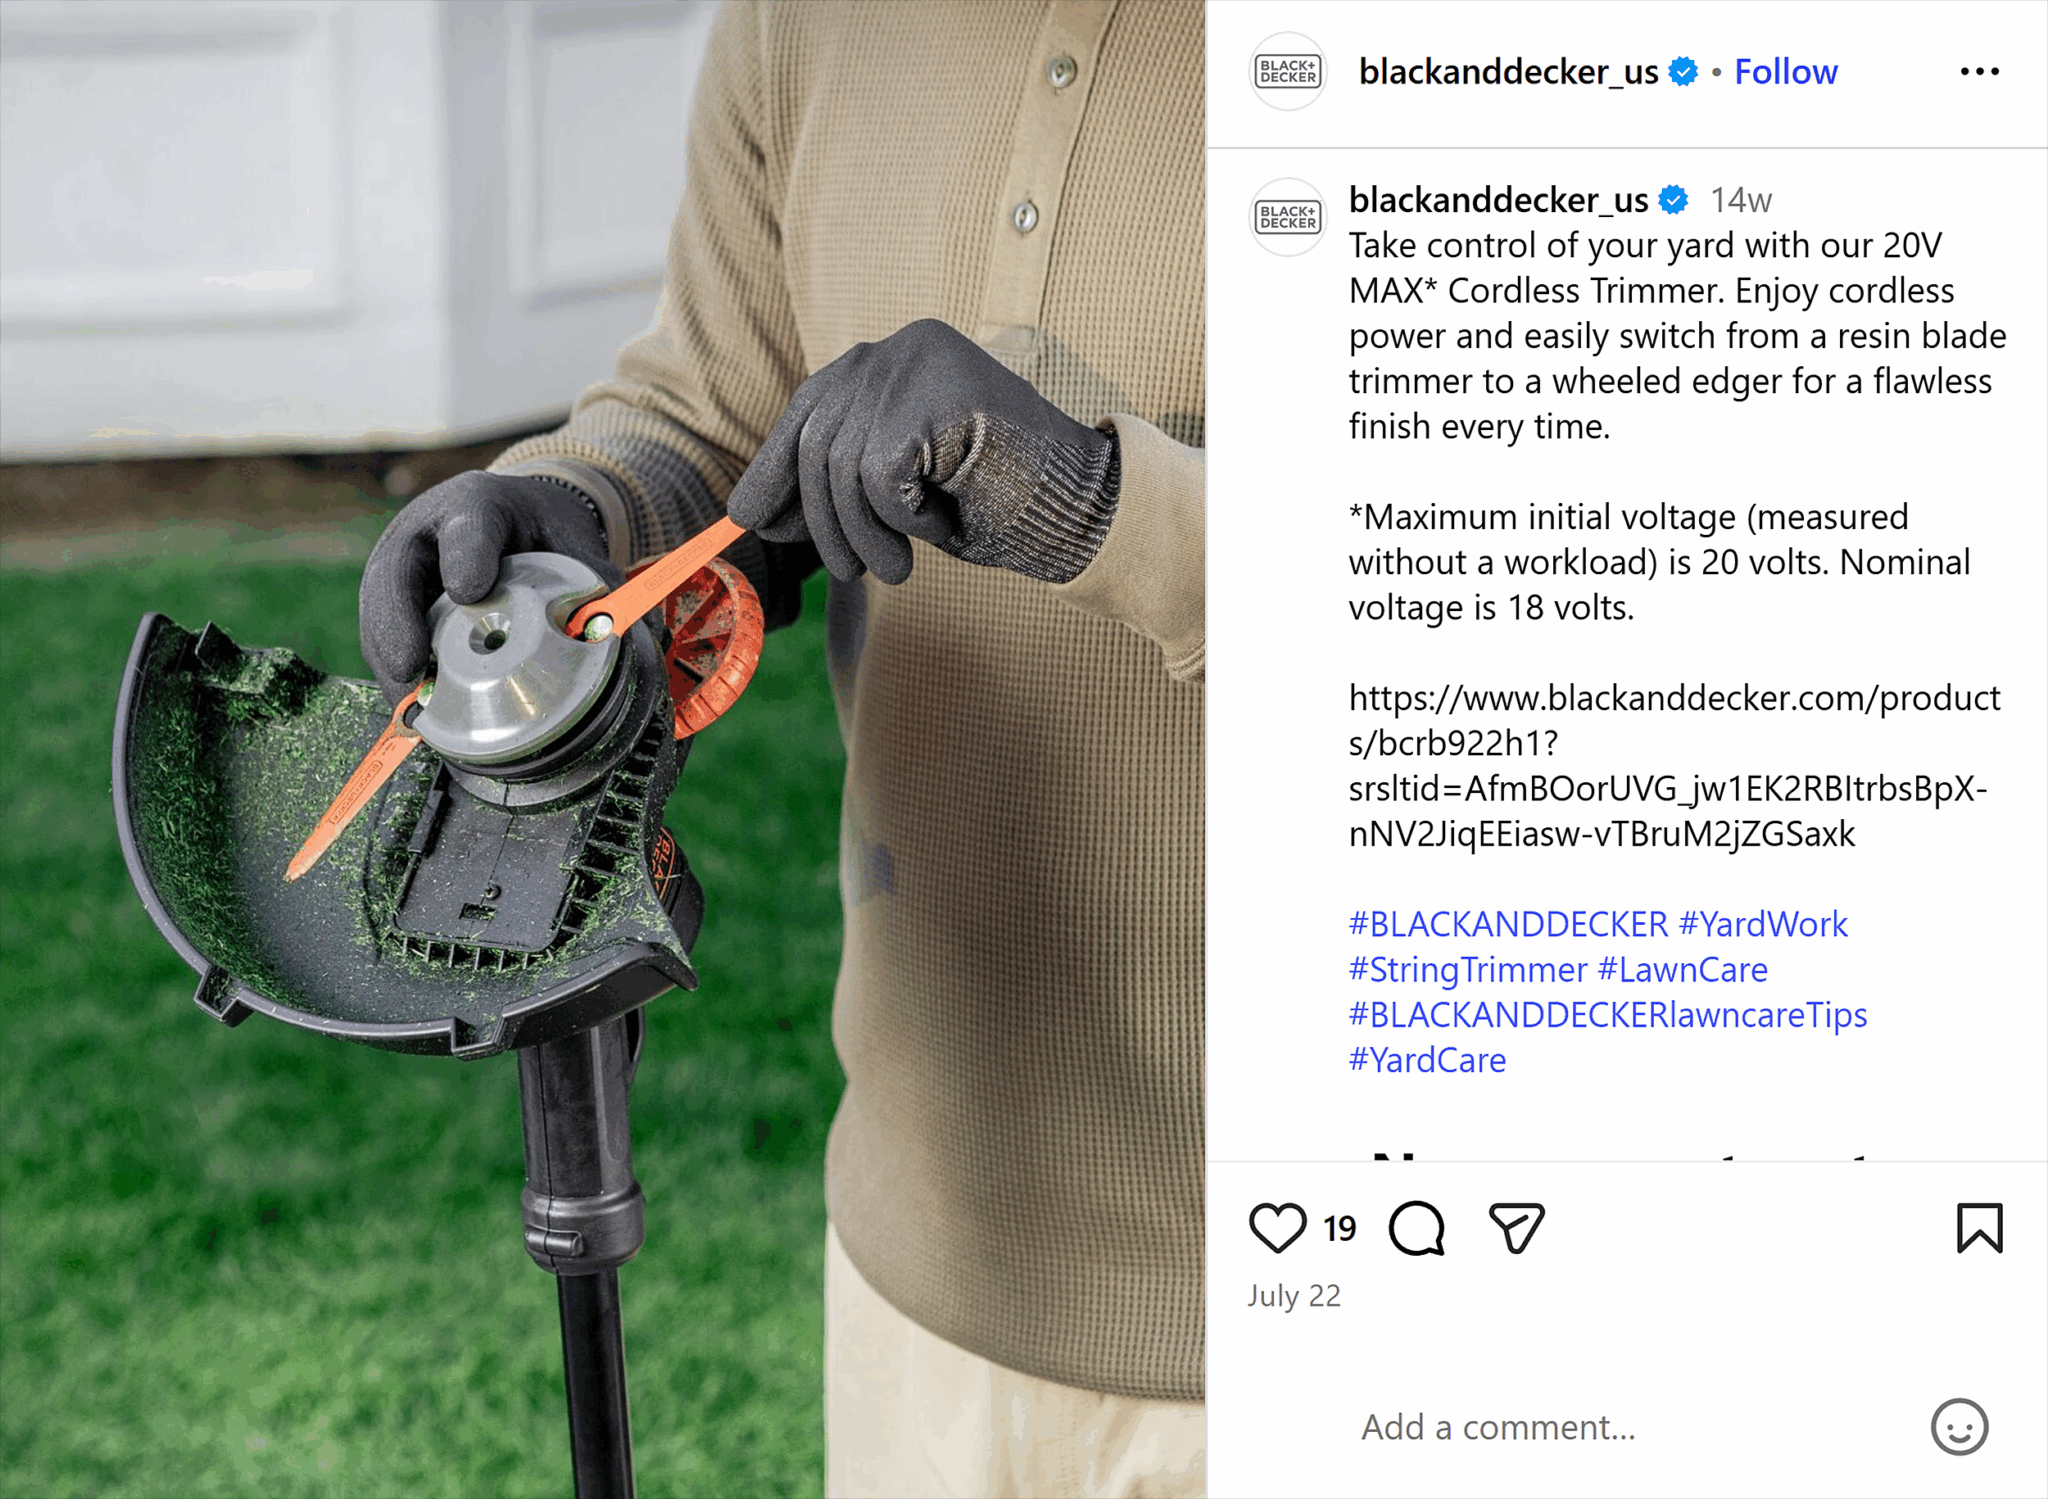Open the #YardCare hashtag
2048x1499 pixels.
coord(1427,1060)
